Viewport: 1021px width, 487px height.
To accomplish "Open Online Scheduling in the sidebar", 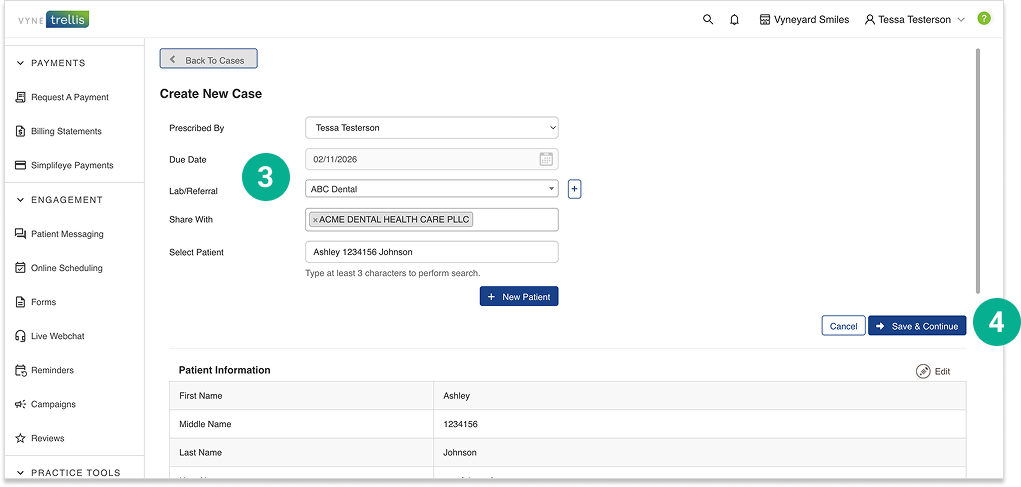I will pos(66,268).
